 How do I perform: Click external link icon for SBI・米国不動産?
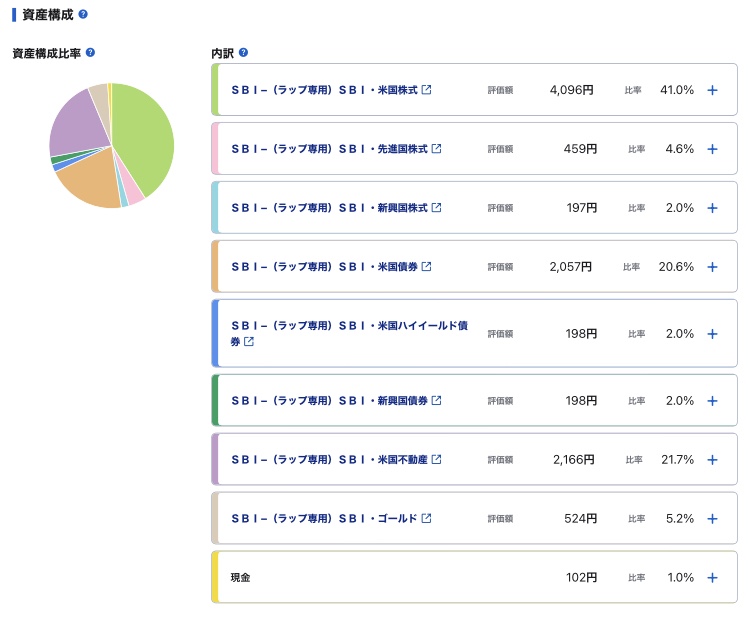tap(436, 459)
